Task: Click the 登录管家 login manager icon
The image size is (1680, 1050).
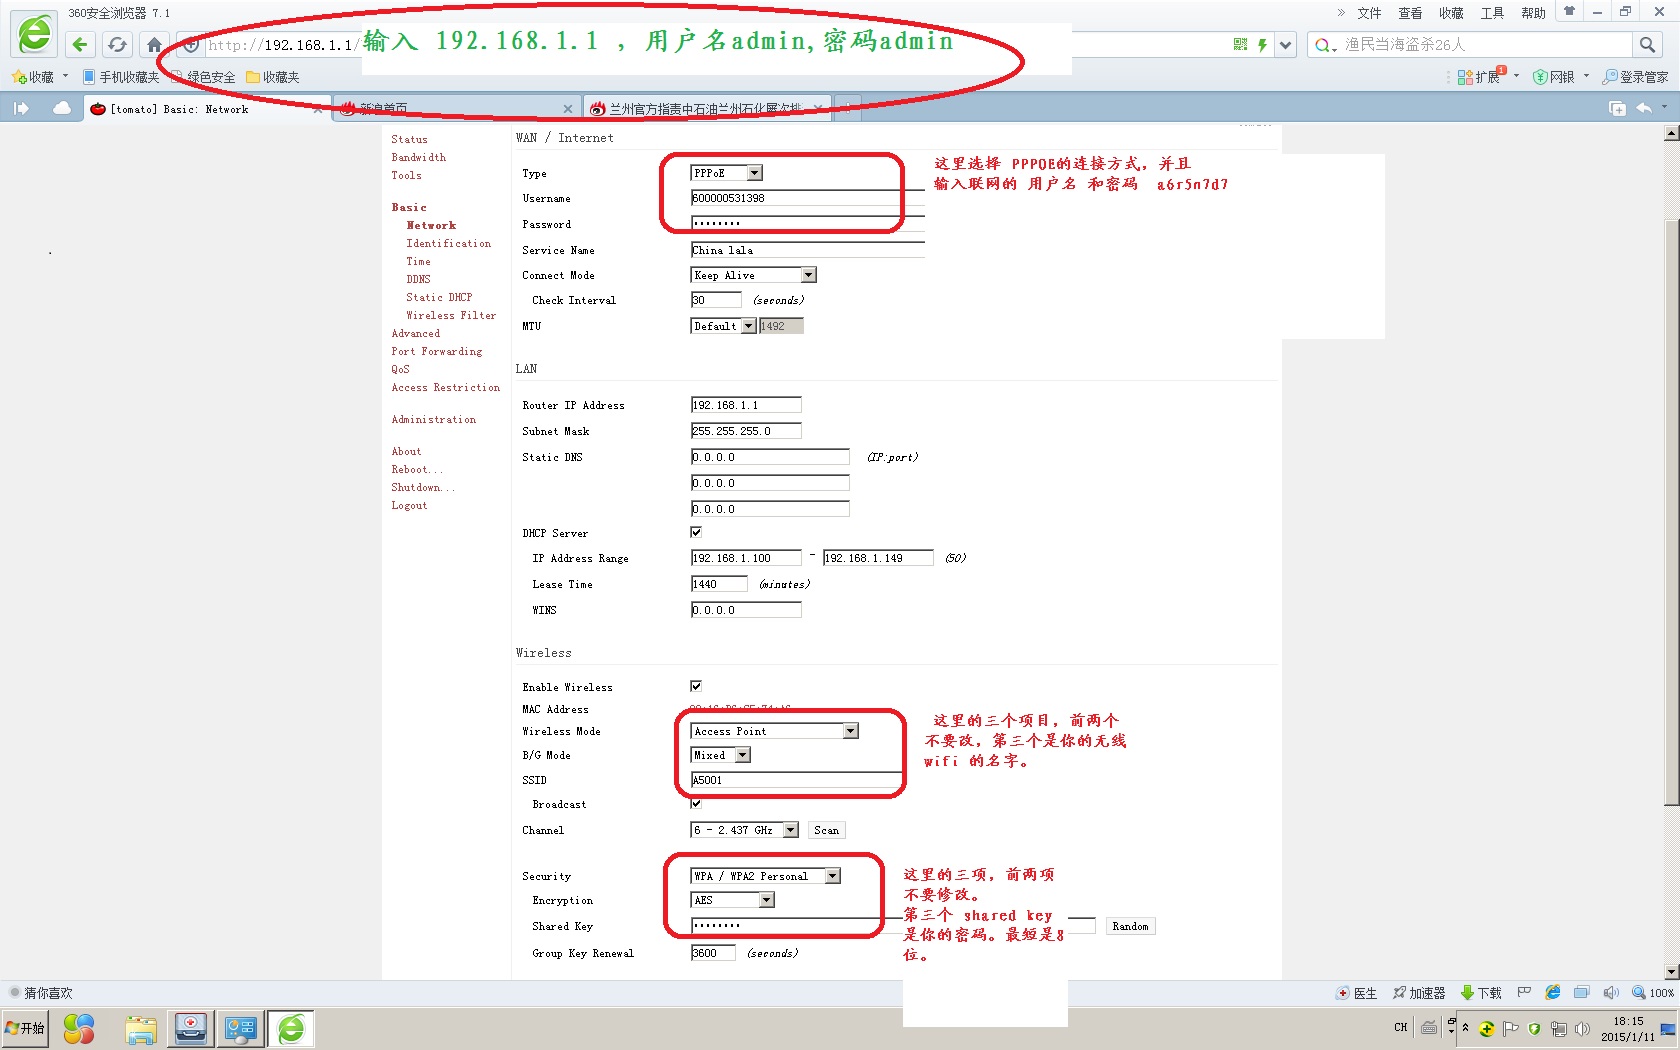Action: pos(1635,77)
